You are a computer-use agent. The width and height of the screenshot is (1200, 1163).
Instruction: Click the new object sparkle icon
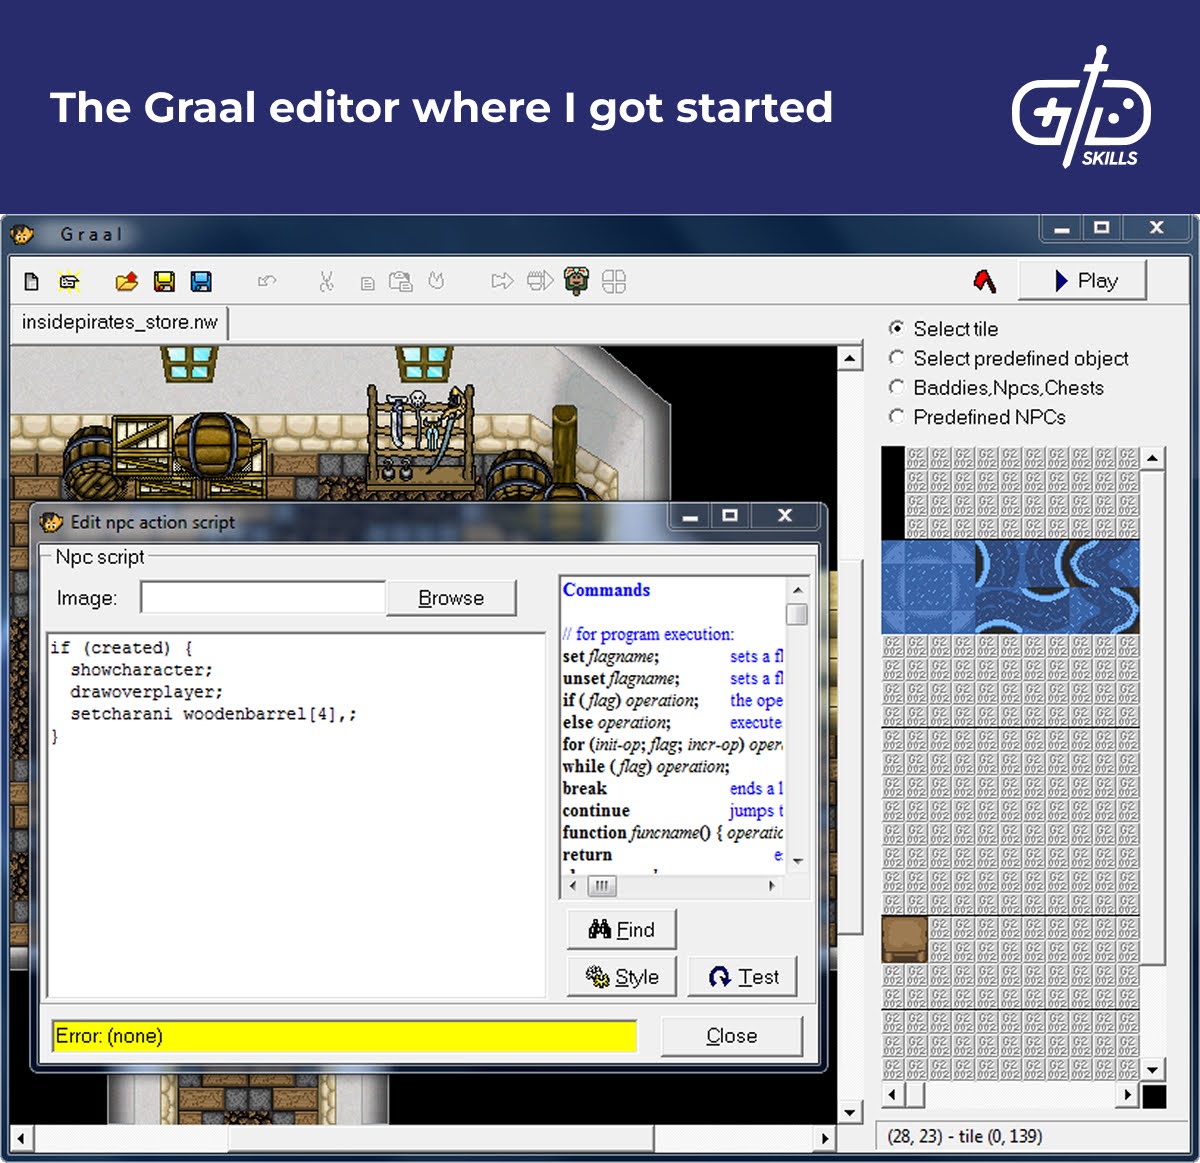69,282
